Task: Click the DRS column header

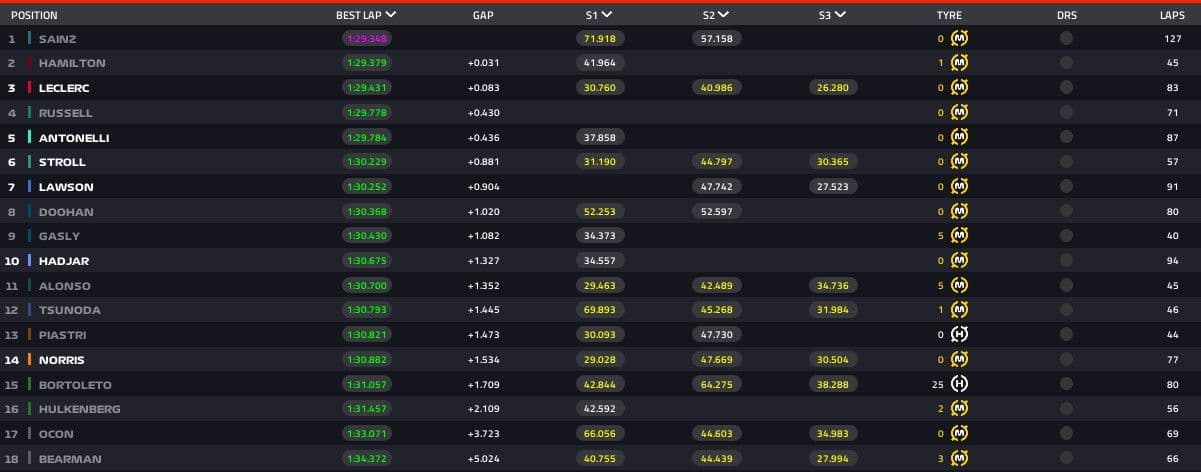Action: pyautogui.click(x=1067, y=16)
